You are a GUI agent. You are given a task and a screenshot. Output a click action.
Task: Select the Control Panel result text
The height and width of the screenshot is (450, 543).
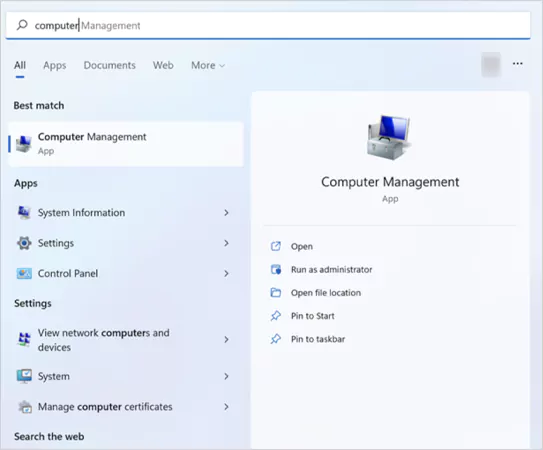(68, 273)
